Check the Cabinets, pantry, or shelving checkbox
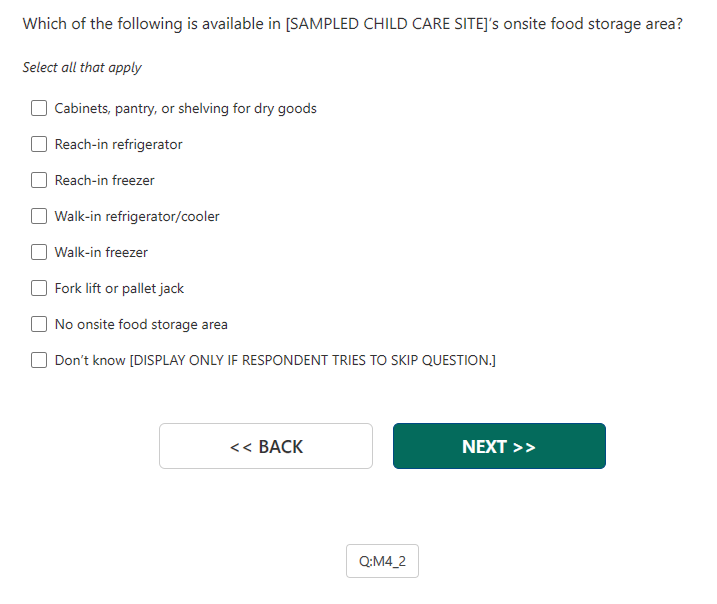The width and height of the screenshot is (717, 604). [x=39, y=108]
